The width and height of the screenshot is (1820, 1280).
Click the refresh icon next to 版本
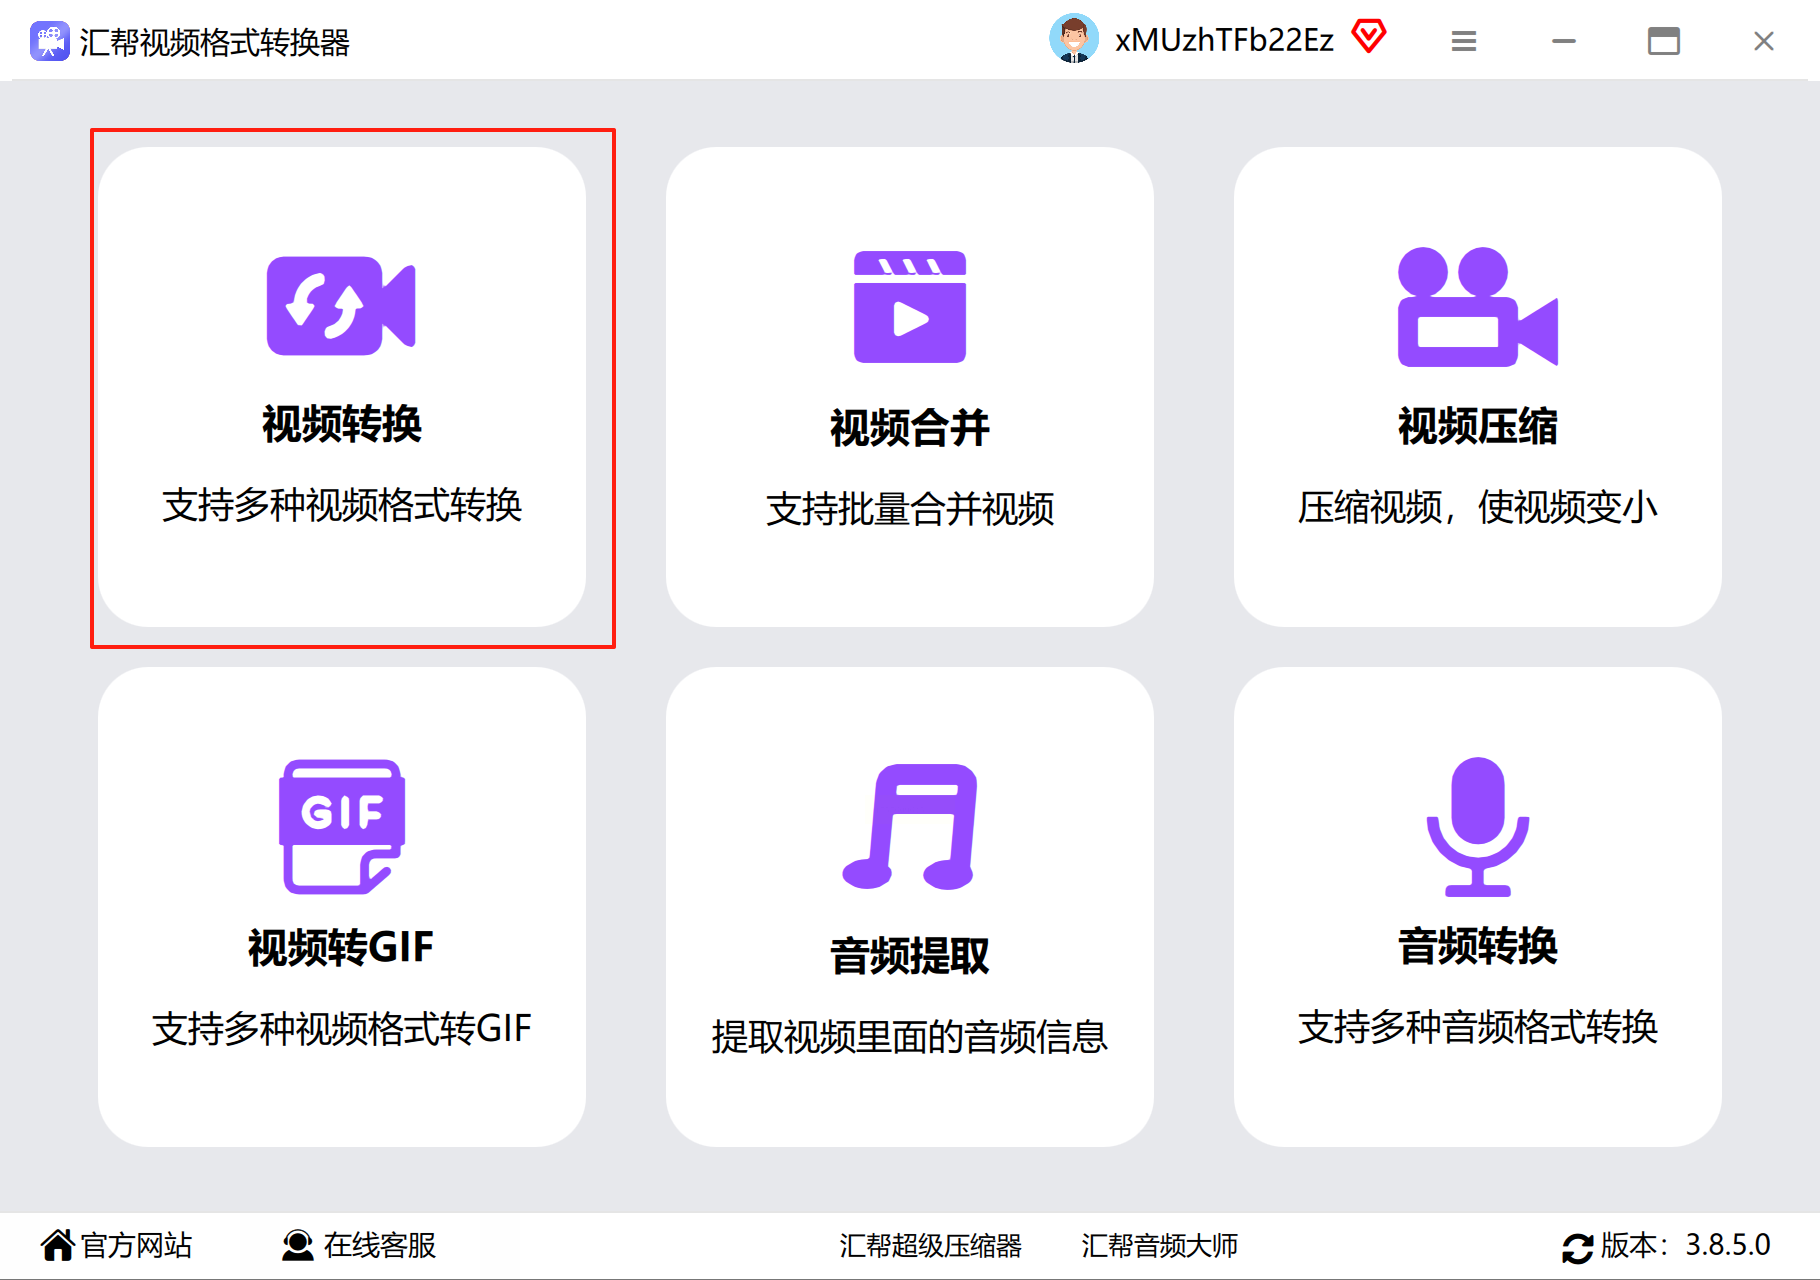1578,1248
